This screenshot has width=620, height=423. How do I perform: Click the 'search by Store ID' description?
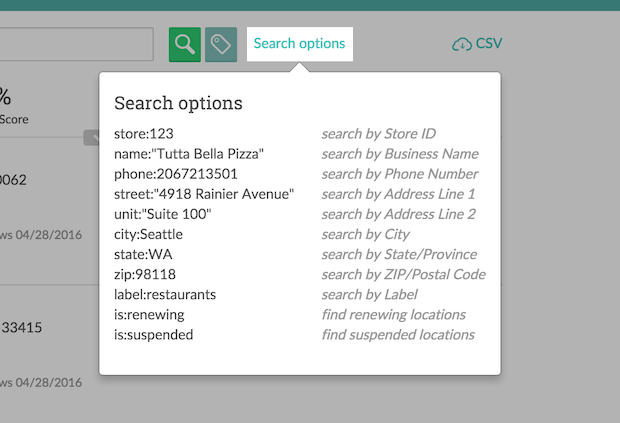(x=378, y=134)
